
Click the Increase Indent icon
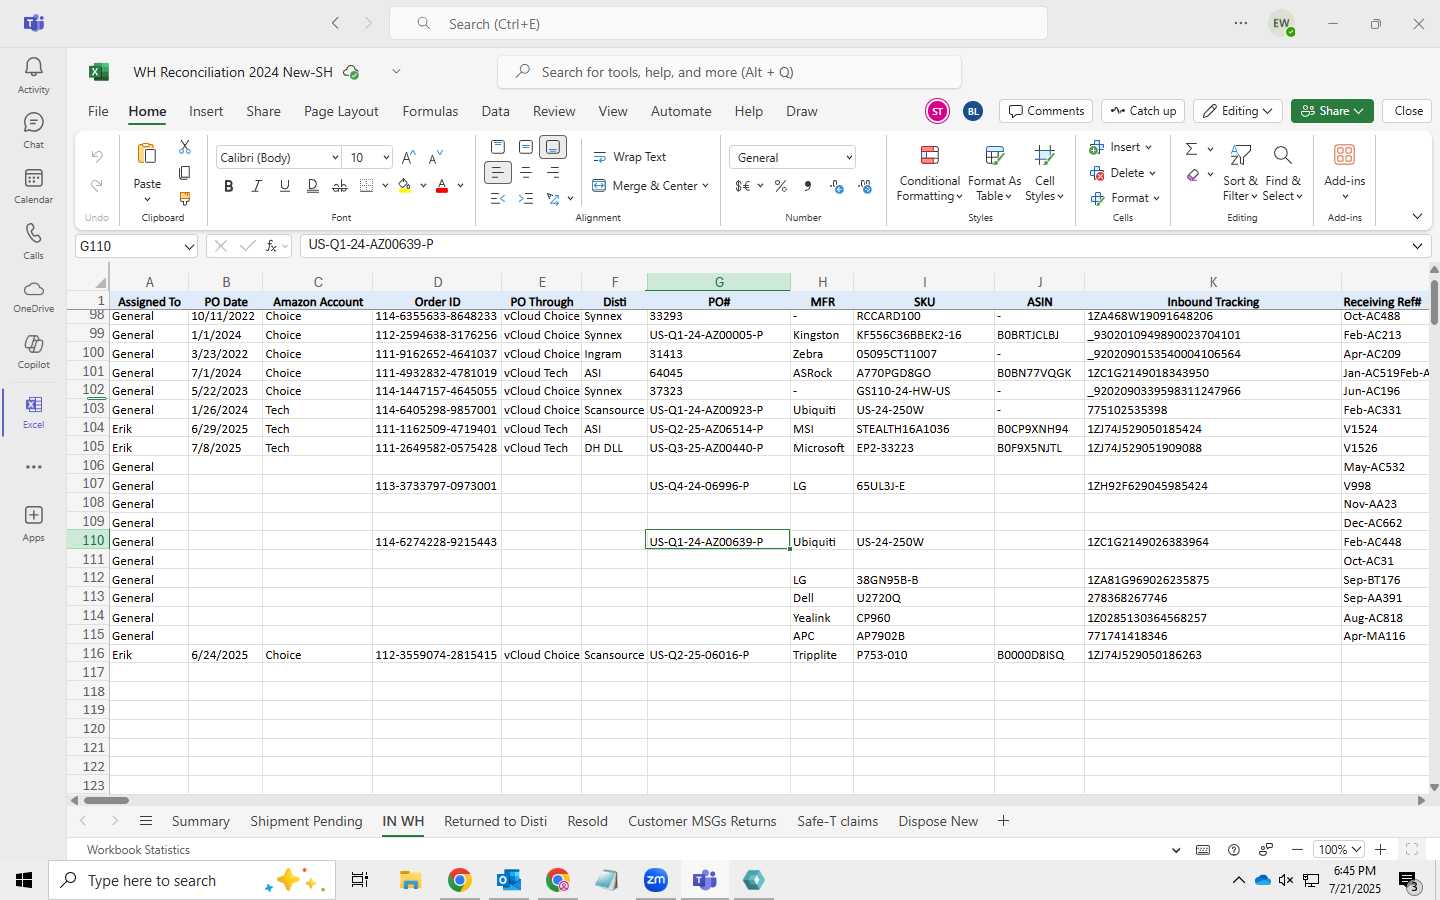tap(526, 199)
